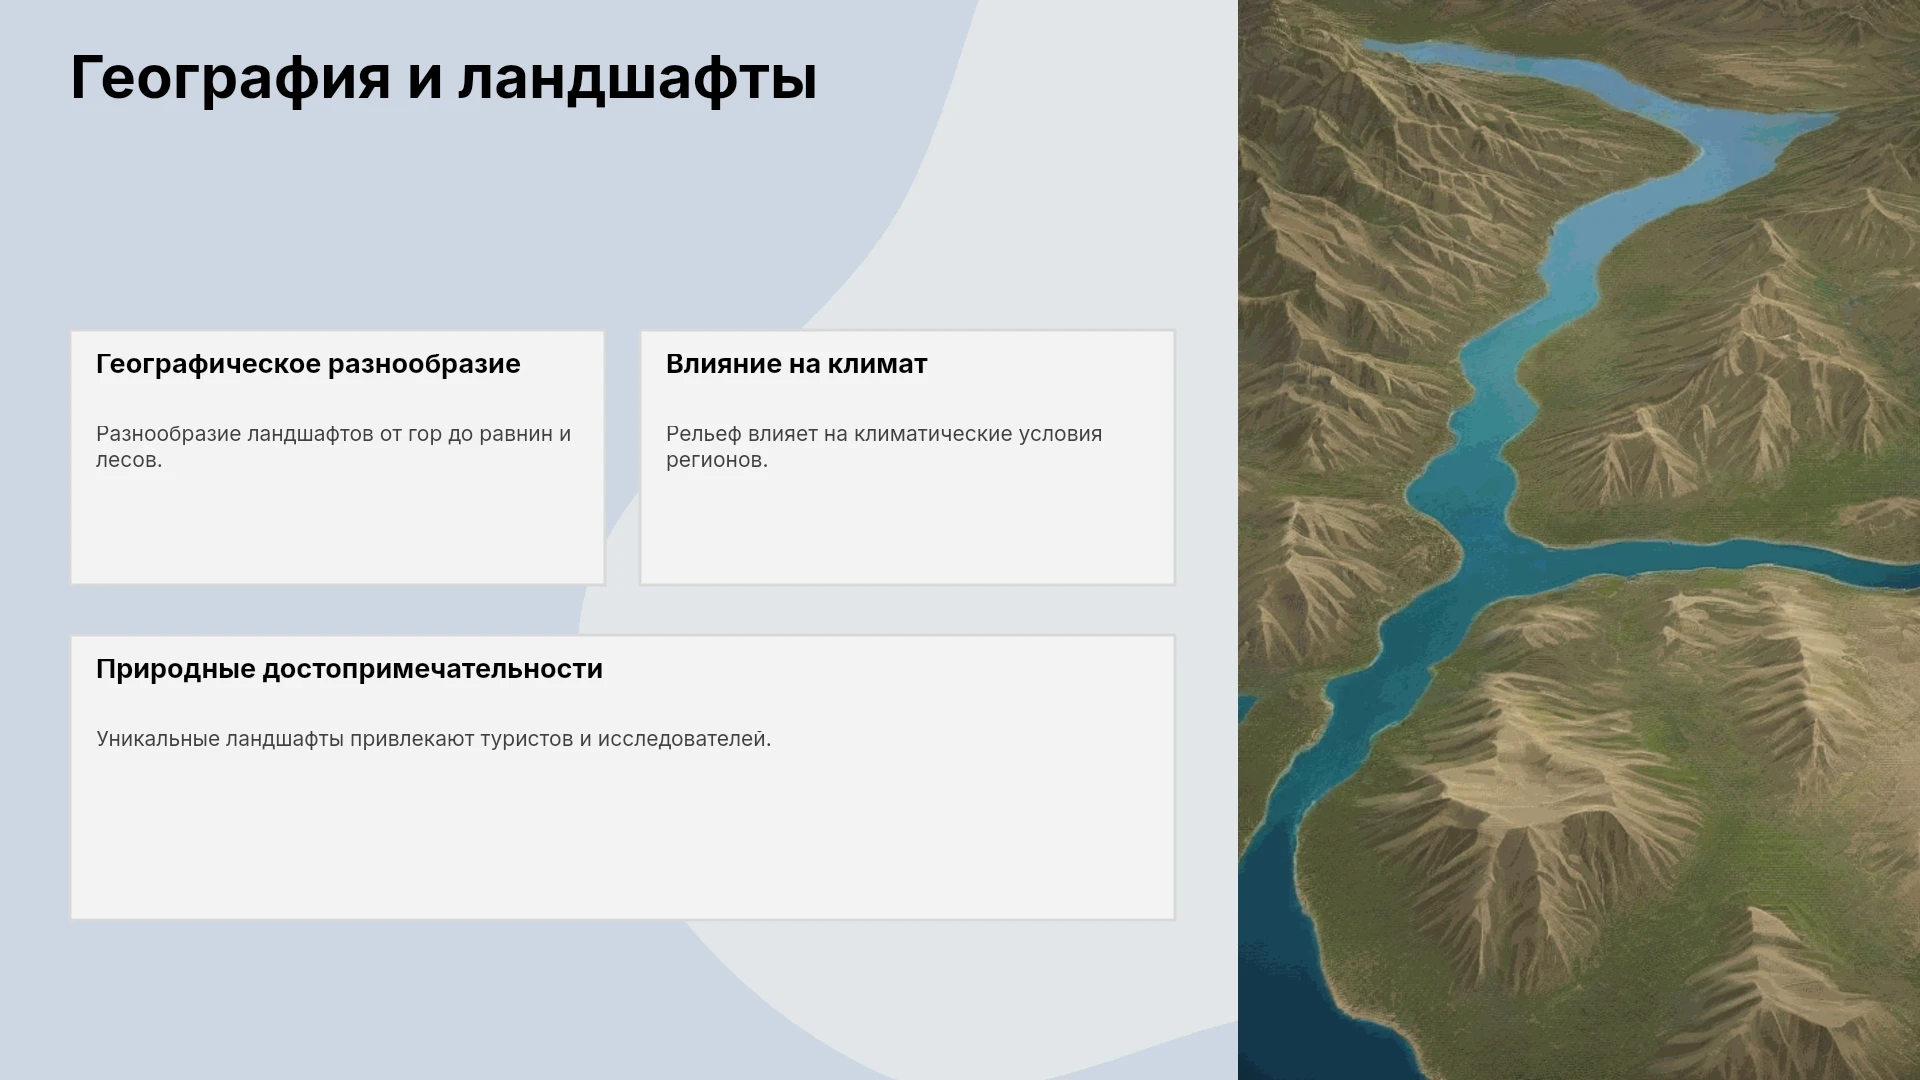Click the text "Рельеф влияет на климатические условия"

pyautogui.click(x=884, y=434)
